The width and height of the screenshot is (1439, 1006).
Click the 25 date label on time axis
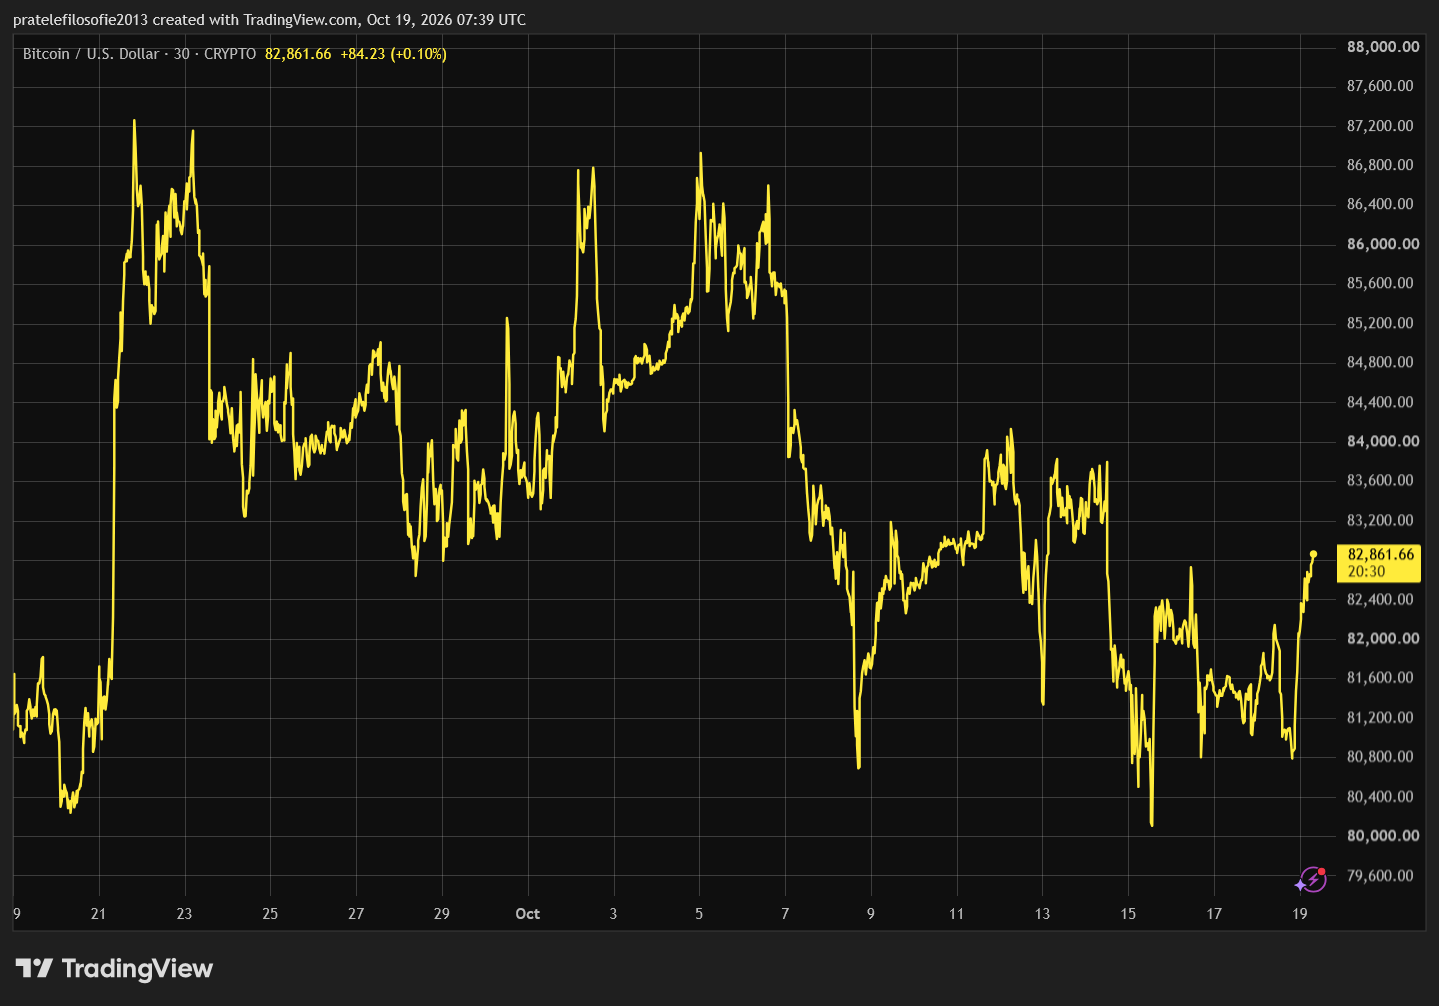[270, 913]
